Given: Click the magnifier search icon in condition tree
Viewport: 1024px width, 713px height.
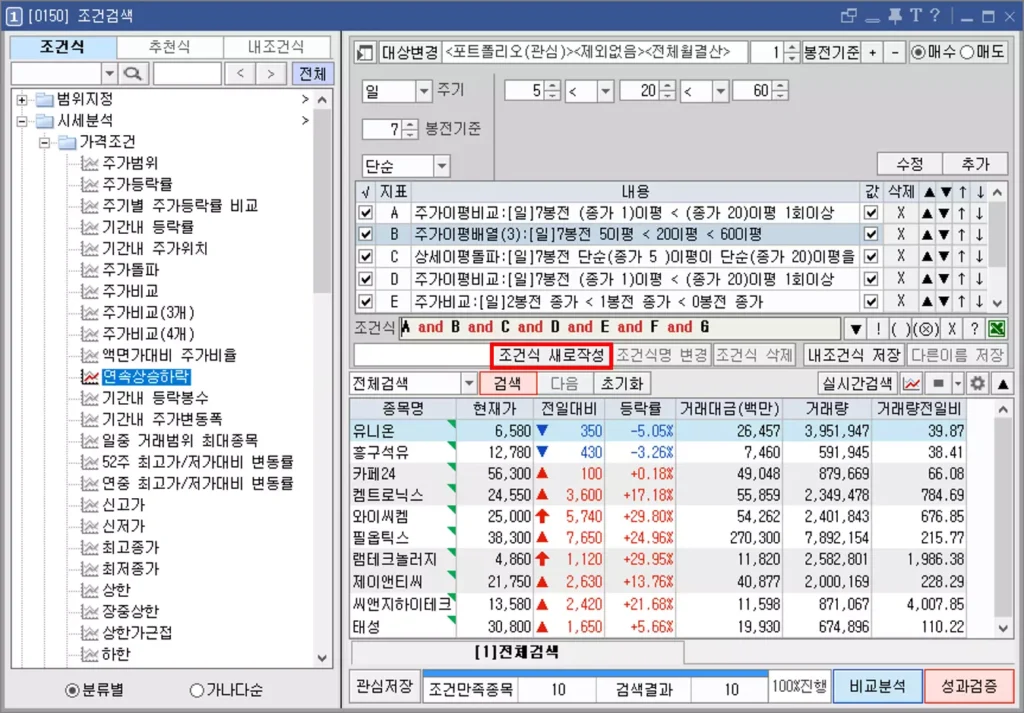Looking at the screenshot, I should [x=133, y=74].
